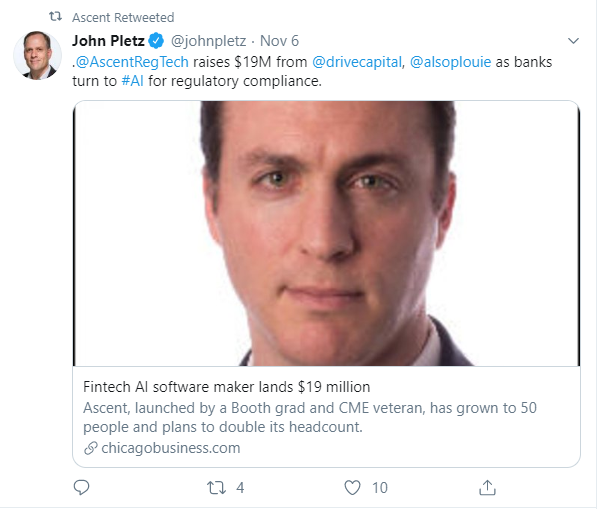Open the John Pletz display name
Viewport: 597px width, 509px height.
pyautogui.click(x=108, y=41)
